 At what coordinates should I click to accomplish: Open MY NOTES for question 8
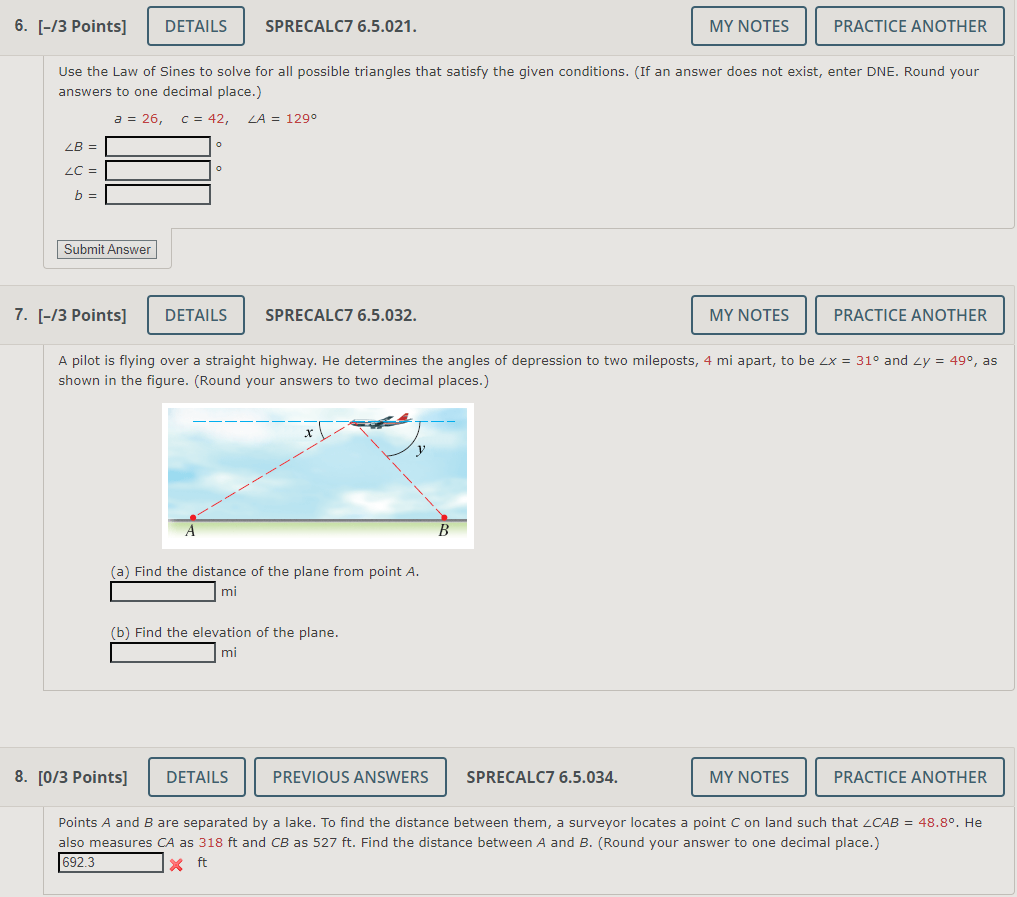coord(748,777)
